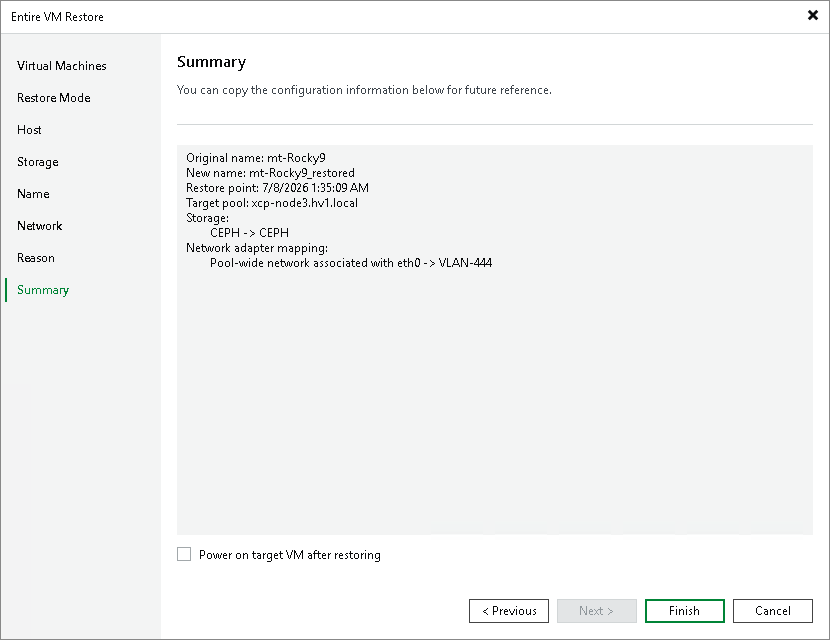The width and height of the screenshot is (830, 640).
Task: Click the eth0 -> VLAN-444 mapping line
Action: tap(351, 263)
